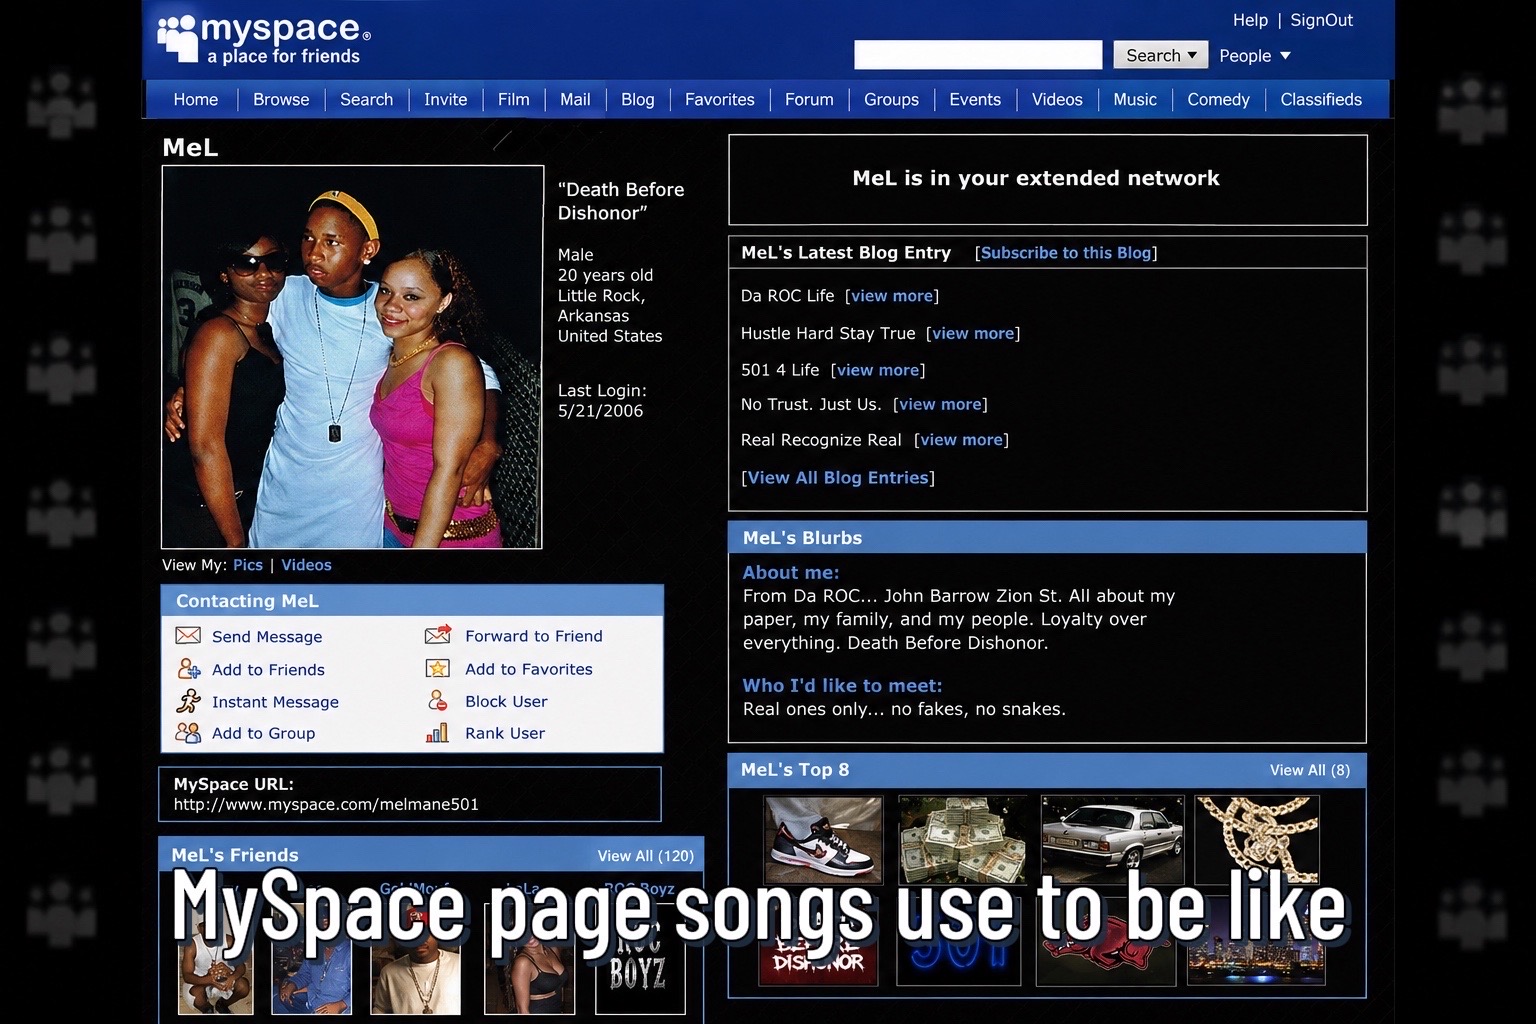Click Subscribe to this Blog link
The height and width of the screenshot is (1024, 1536).
(x=1066, y=253)
